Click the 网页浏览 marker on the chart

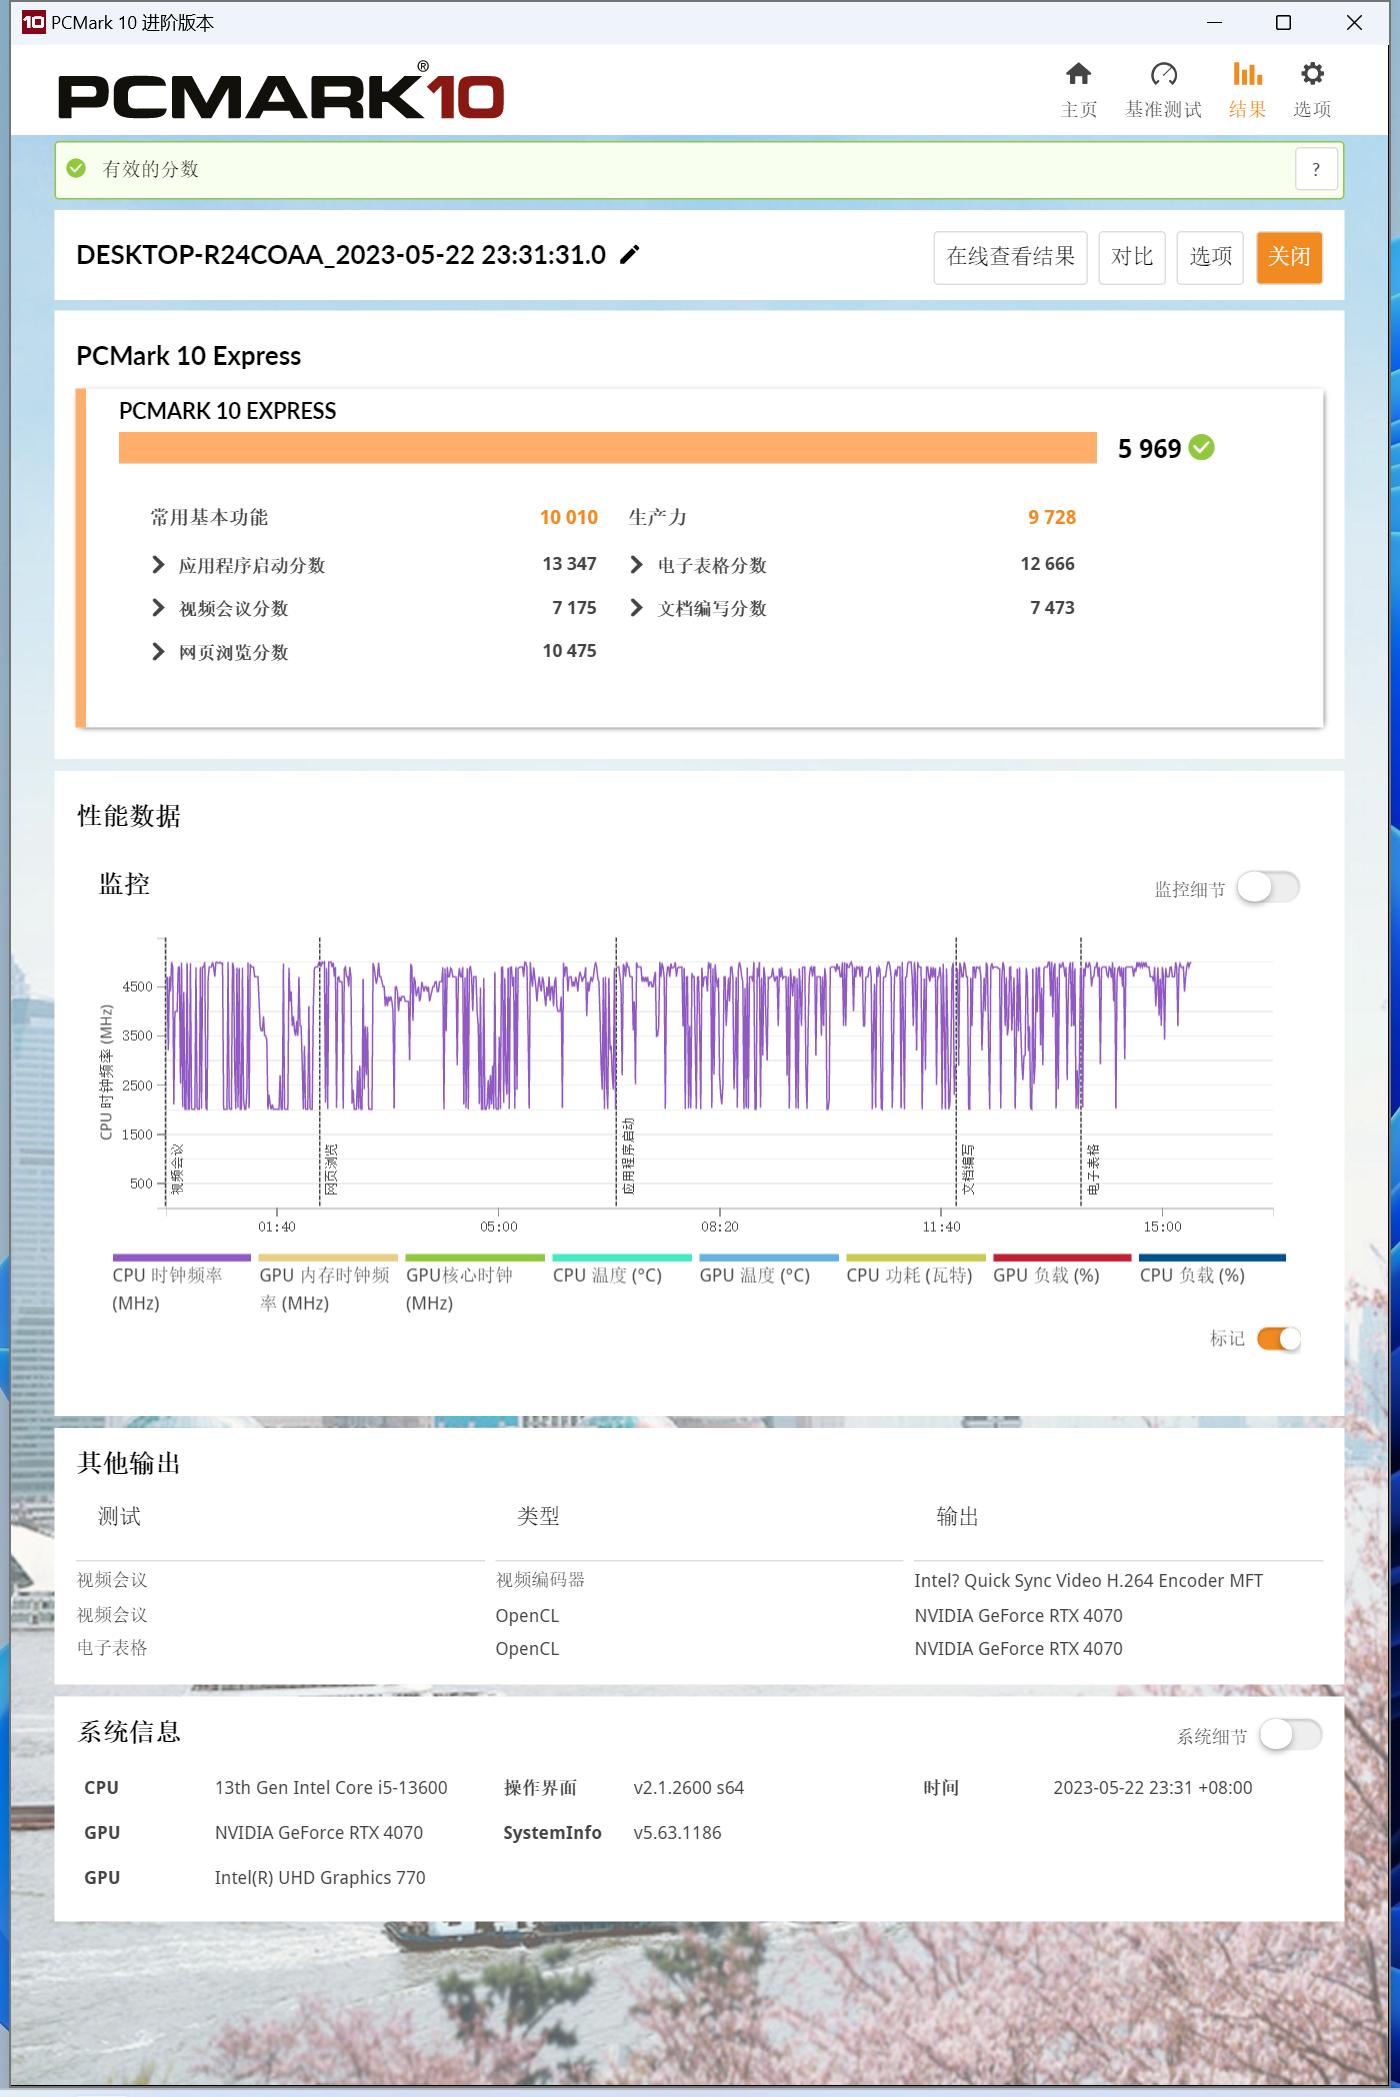pos(331,1169)
